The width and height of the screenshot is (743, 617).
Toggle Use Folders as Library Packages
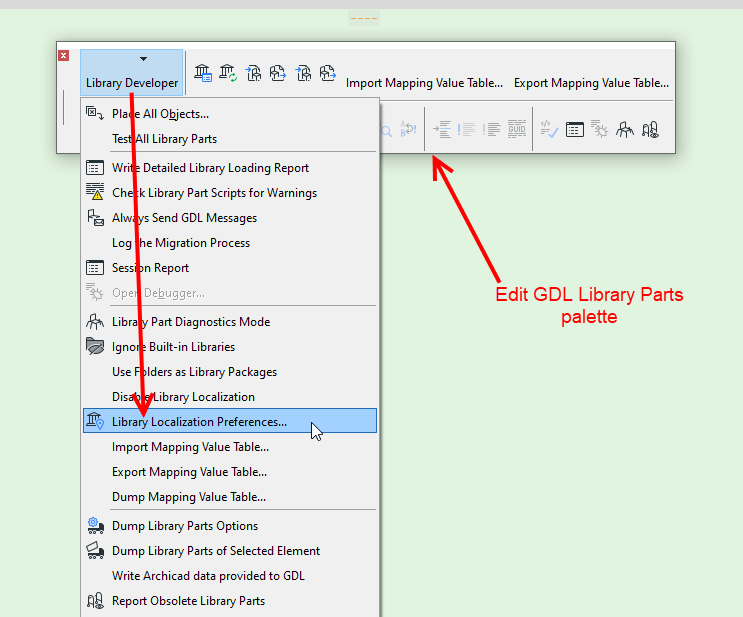pyautogui.click(x=230, y=372)
